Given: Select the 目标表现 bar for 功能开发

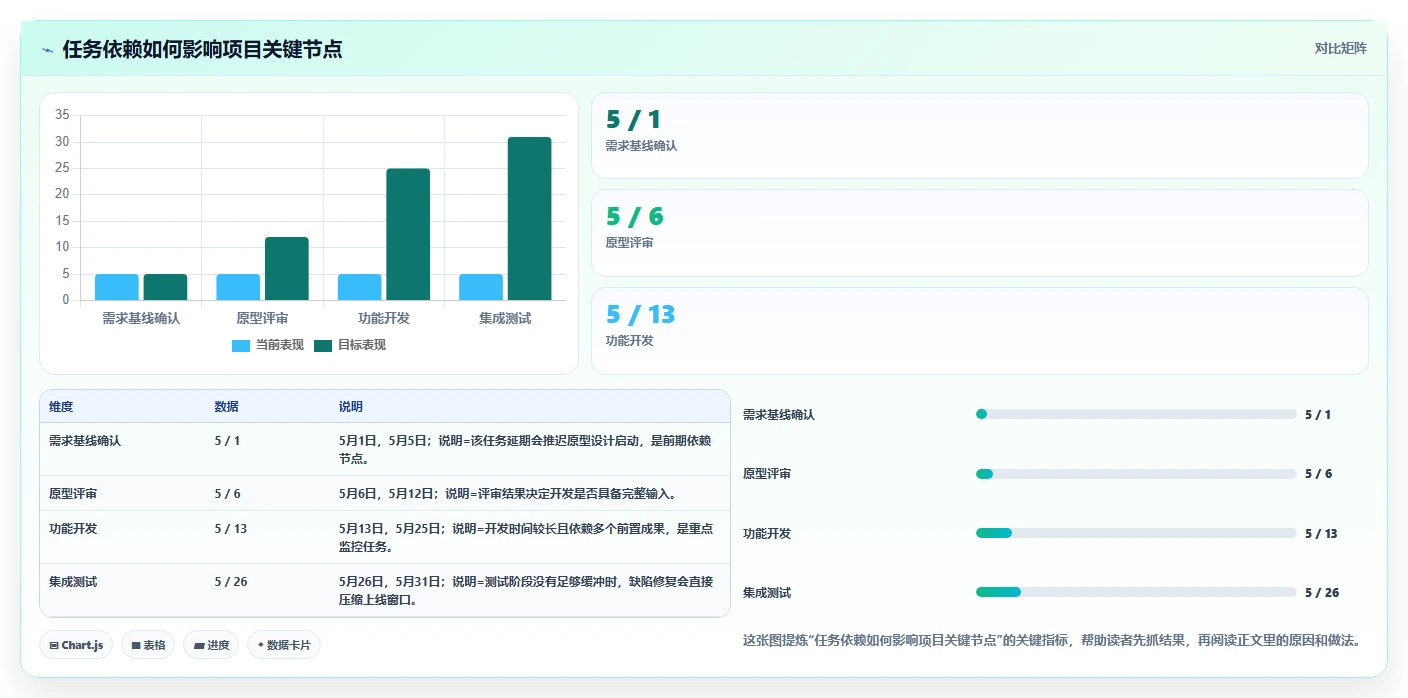Looking at the screenshot, I should (x=408, y=234).
